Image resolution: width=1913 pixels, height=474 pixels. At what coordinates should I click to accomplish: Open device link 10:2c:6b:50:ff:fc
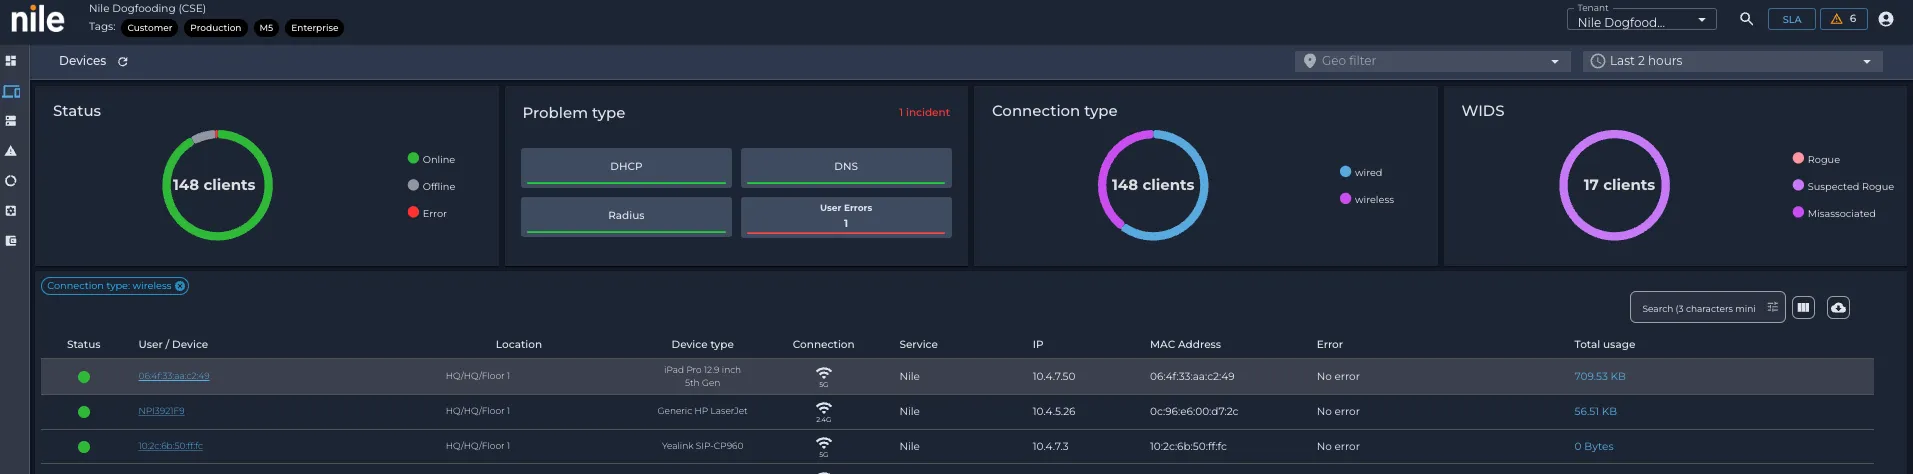(170, 446)
